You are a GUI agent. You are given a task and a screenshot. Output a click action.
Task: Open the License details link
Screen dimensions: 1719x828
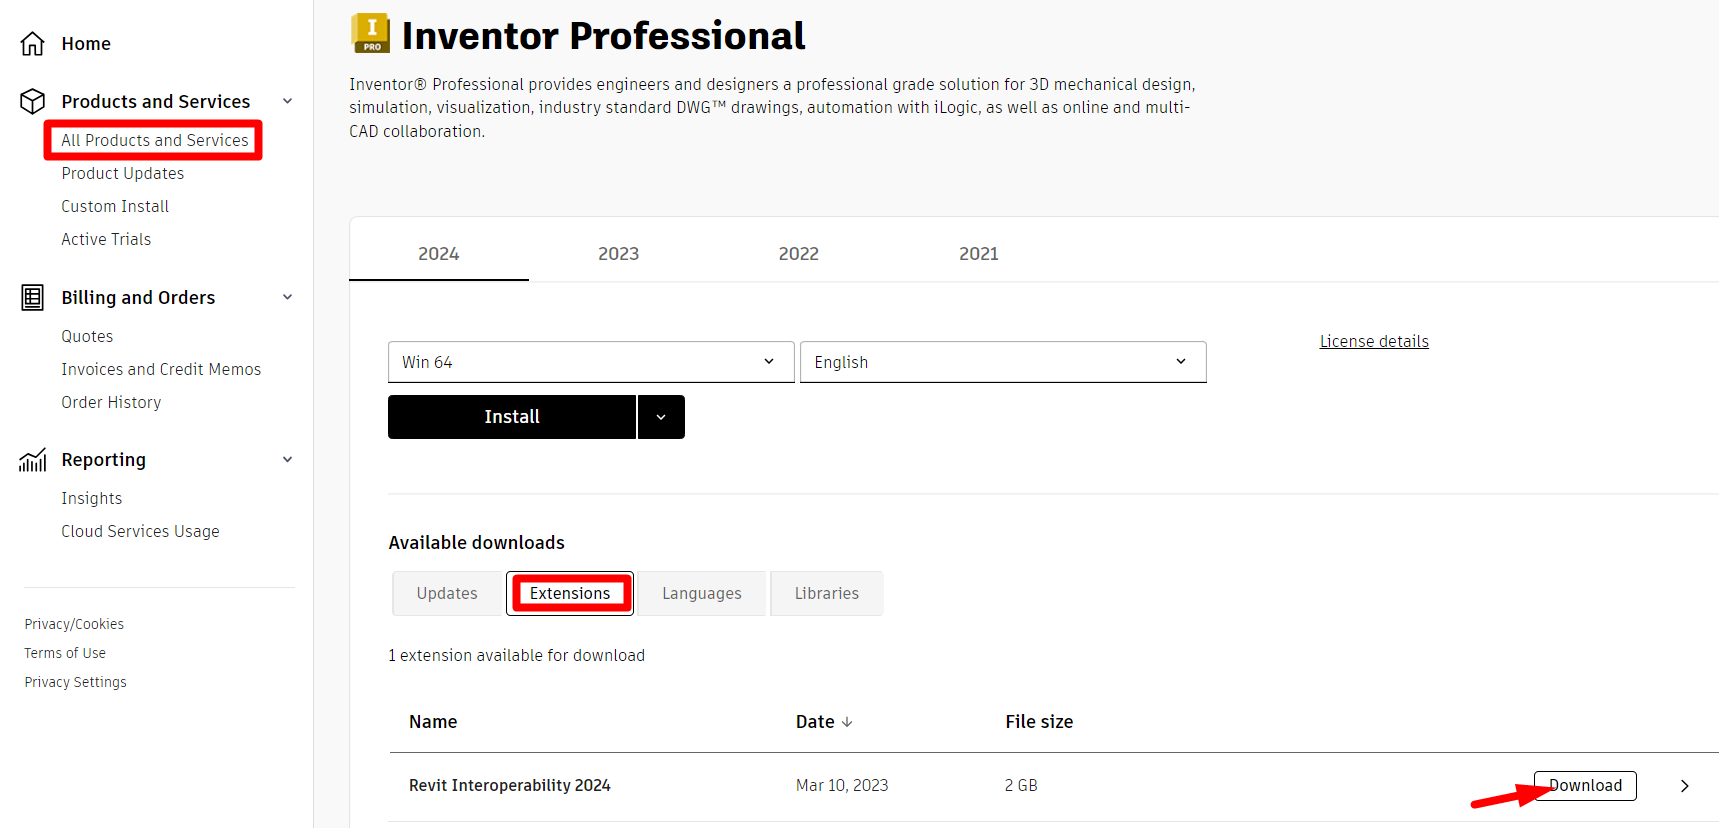pyautogui.click(x=1374, y=342)
